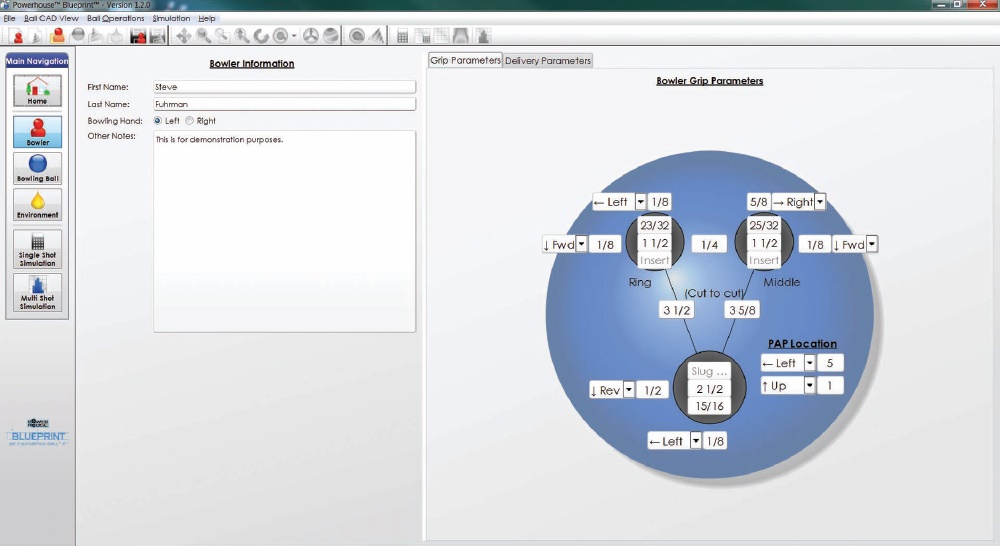1000x546 pixels.
Task: Expand the PAP Location Left dropdown
Action: pos(809,363)
